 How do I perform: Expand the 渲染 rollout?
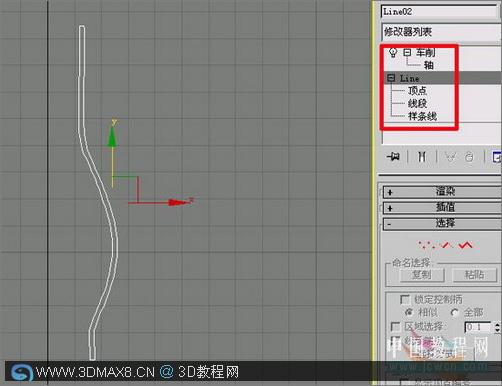click(442, 192)
